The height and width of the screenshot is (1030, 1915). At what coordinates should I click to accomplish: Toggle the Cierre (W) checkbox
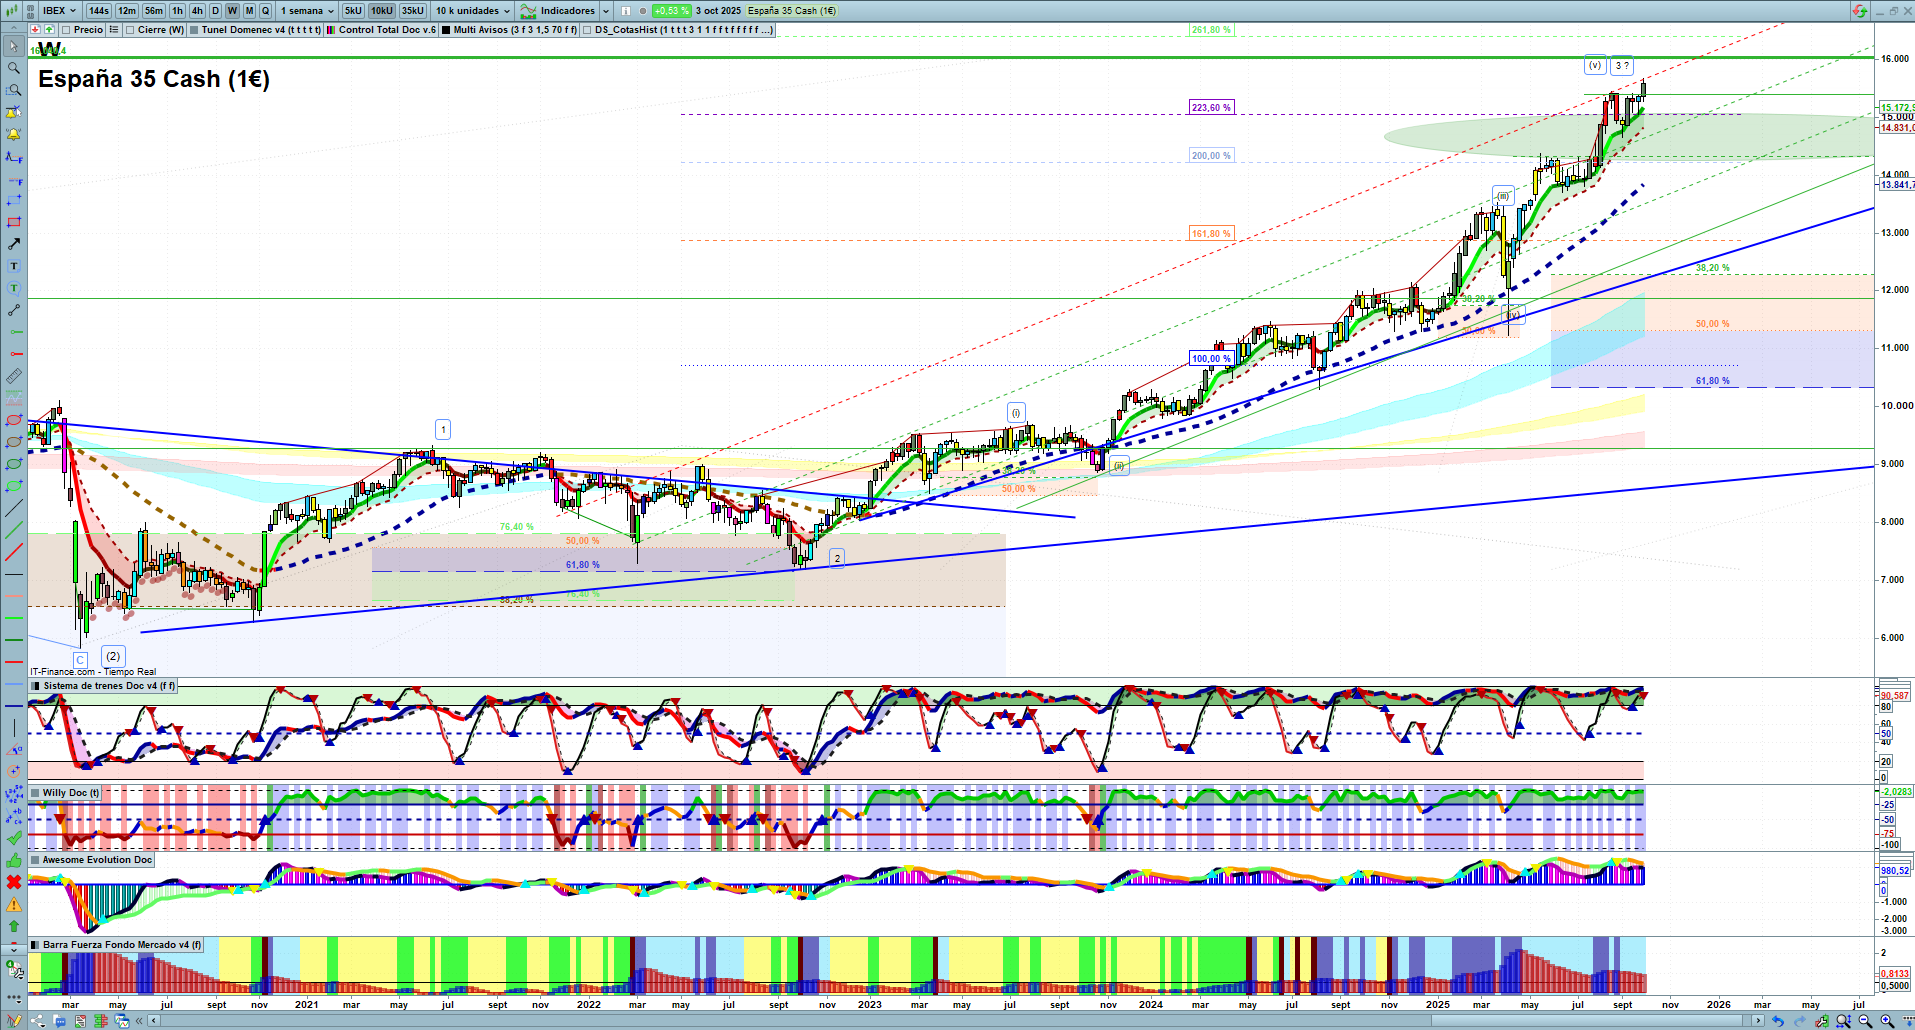130,30
